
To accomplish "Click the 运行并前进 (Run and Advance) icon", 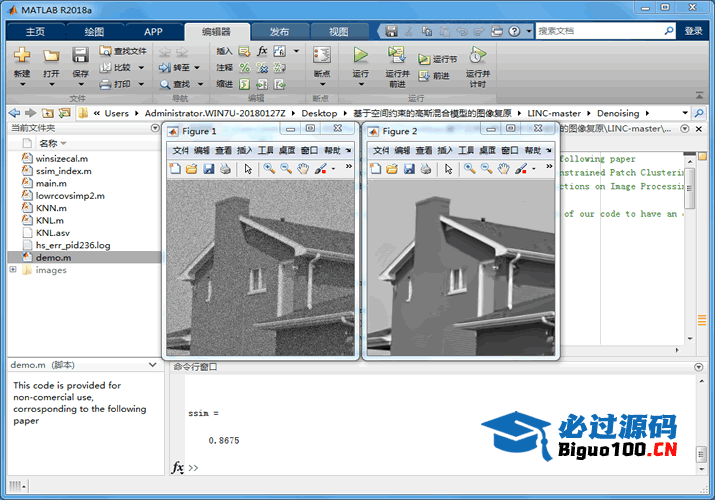I will (x=397, y=55).
